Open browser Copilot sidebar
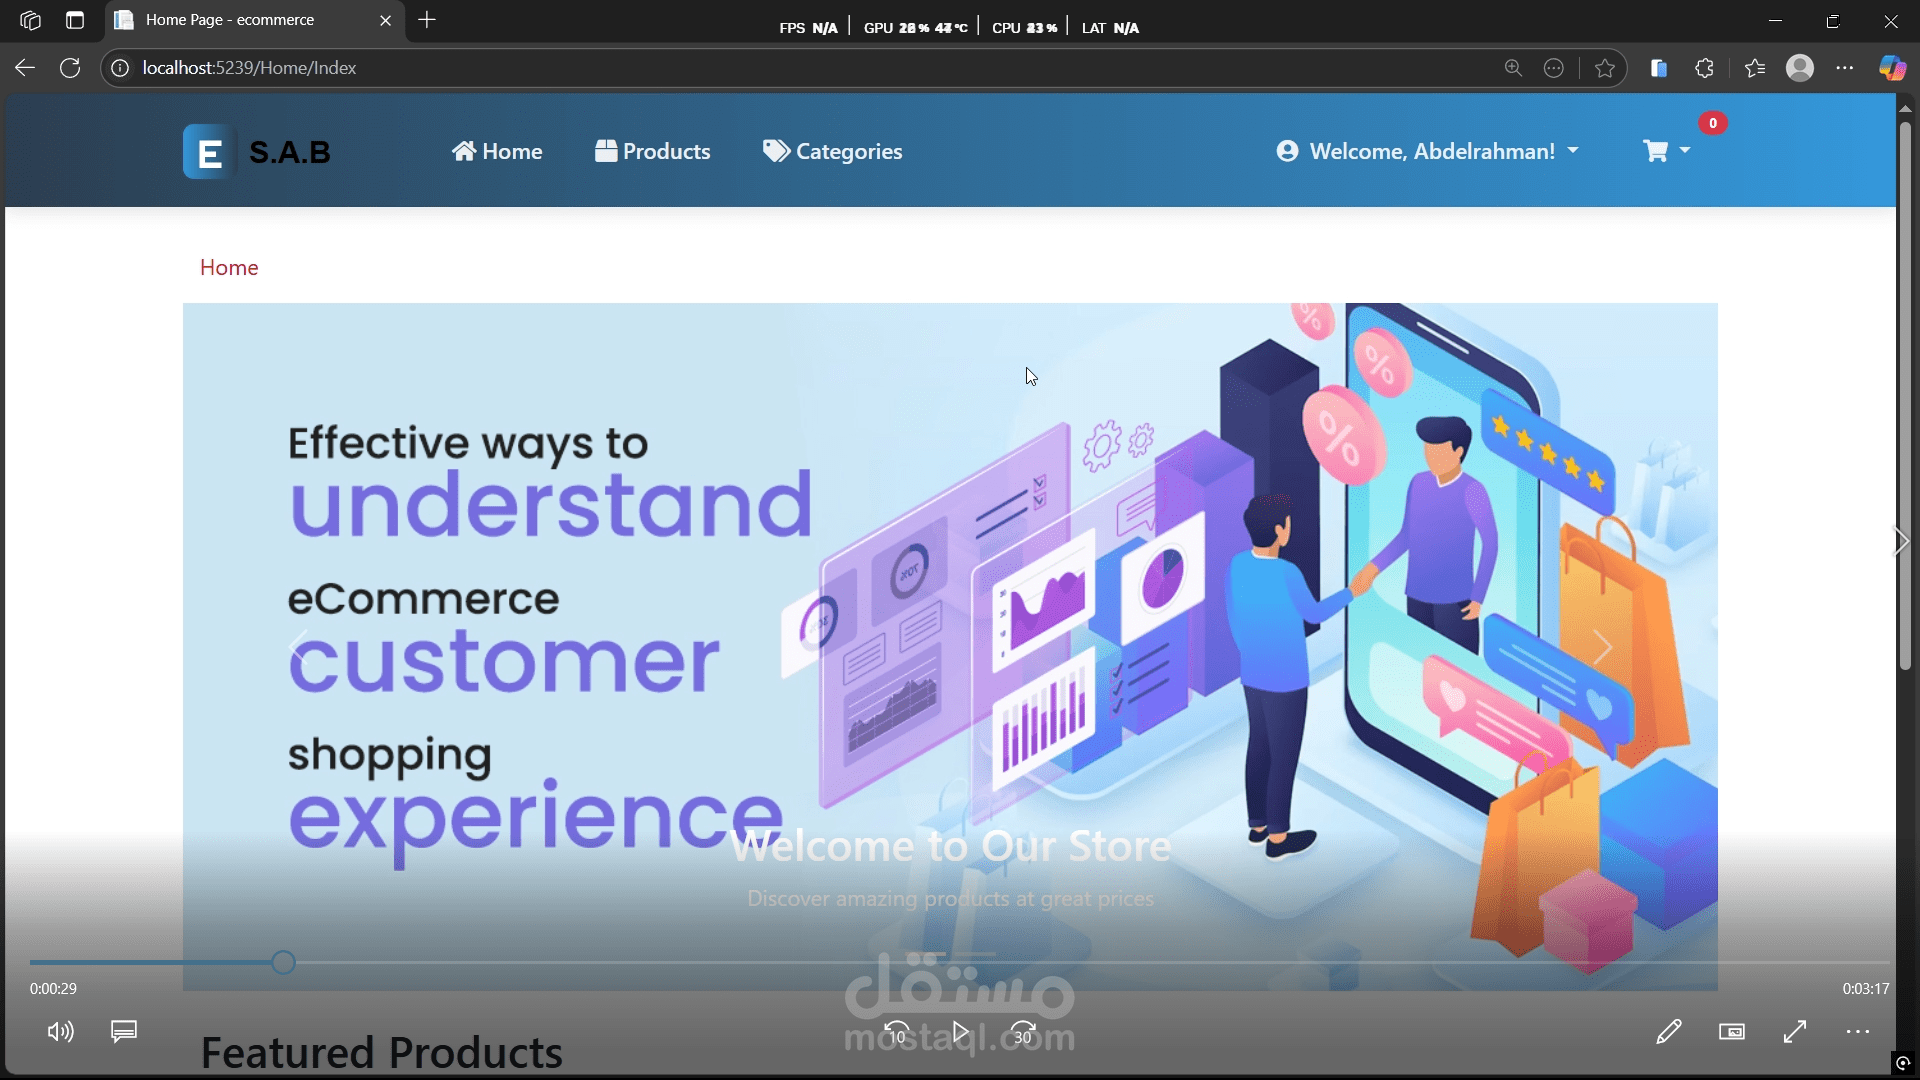1920x1080 pixels. click(x=1891, y=67)
